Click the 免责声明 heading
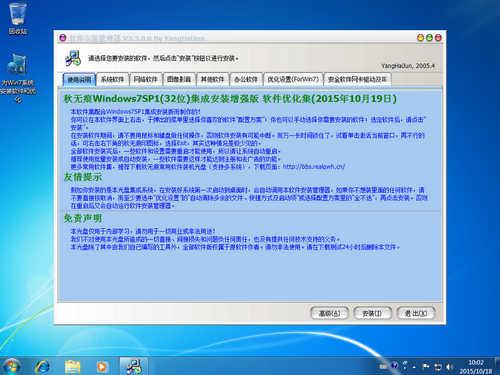 (x=83, y=219)
